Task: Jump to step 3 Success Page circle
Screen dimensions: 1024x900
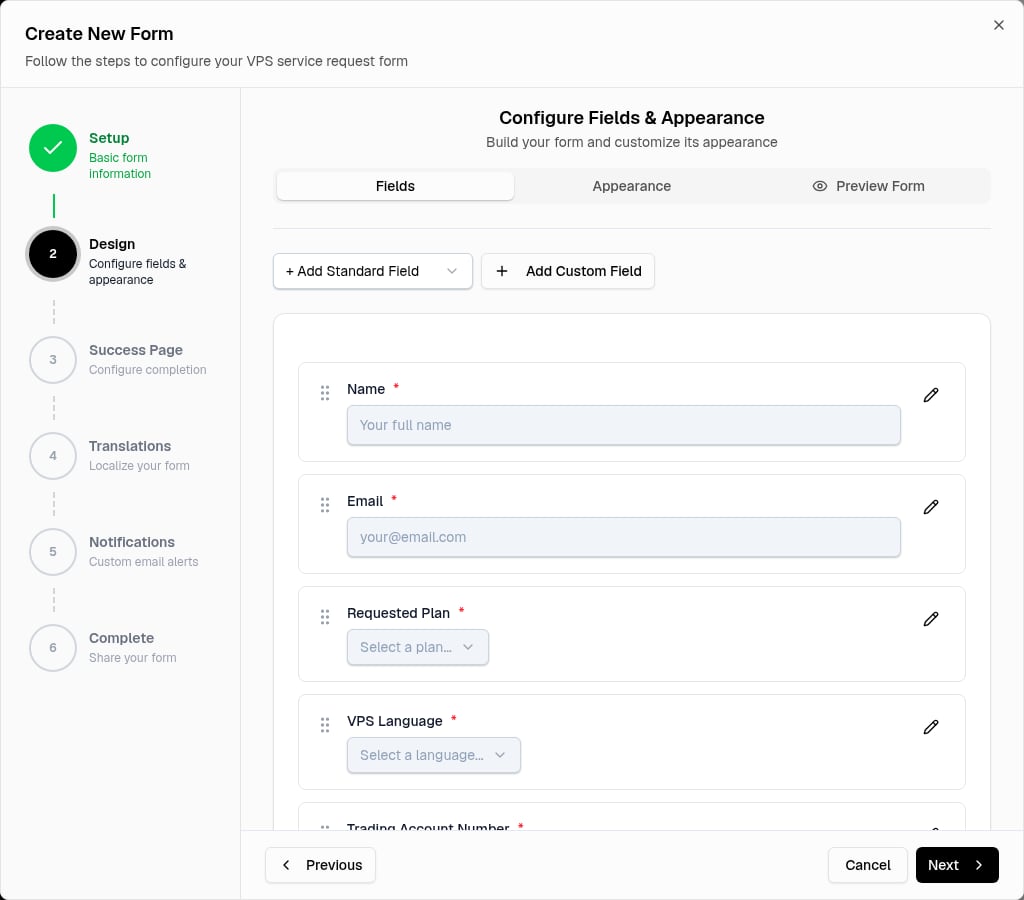Action: pos(53,360)
